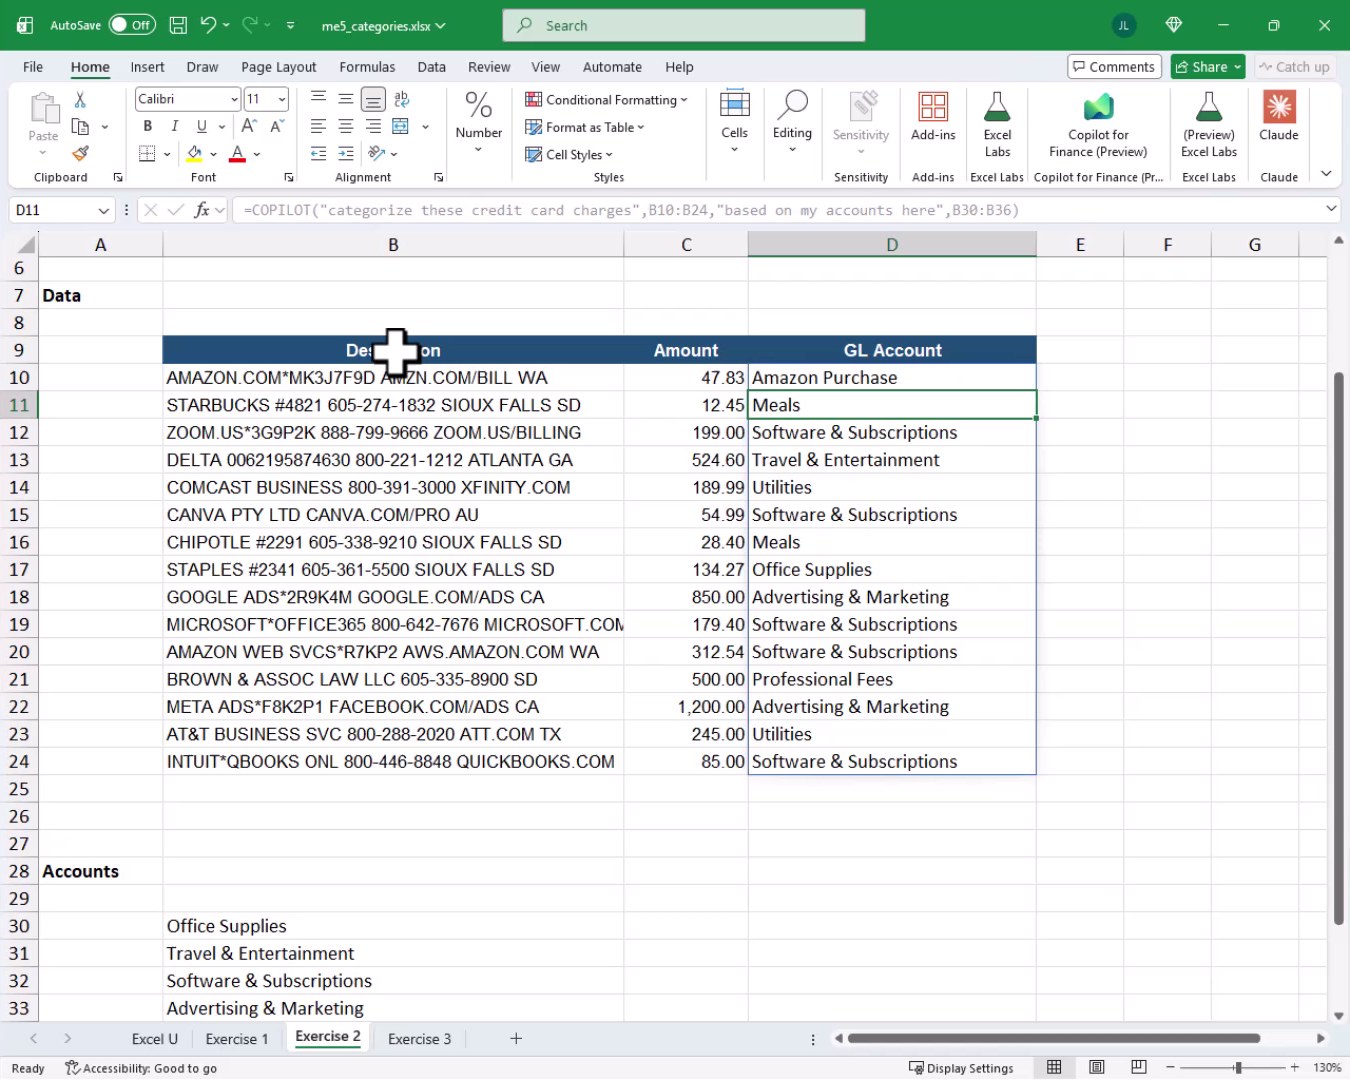This screenshot has height=1080, width=1350.
Task: Toggle Align Right horizontal alignment
Action: (x=373, y=127)
